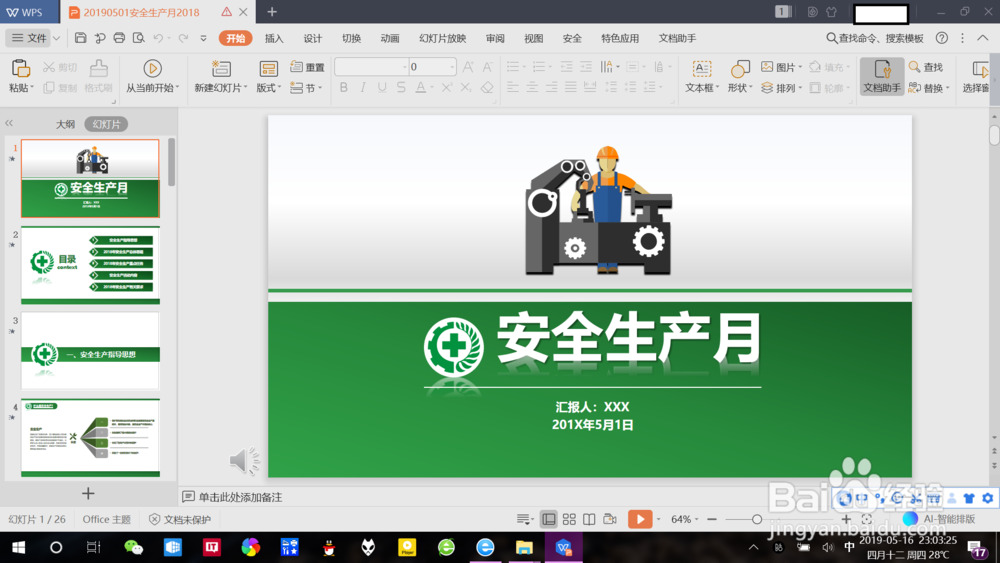
Task: Click the orange play slideshow button
Action: (x=640, y=519)
